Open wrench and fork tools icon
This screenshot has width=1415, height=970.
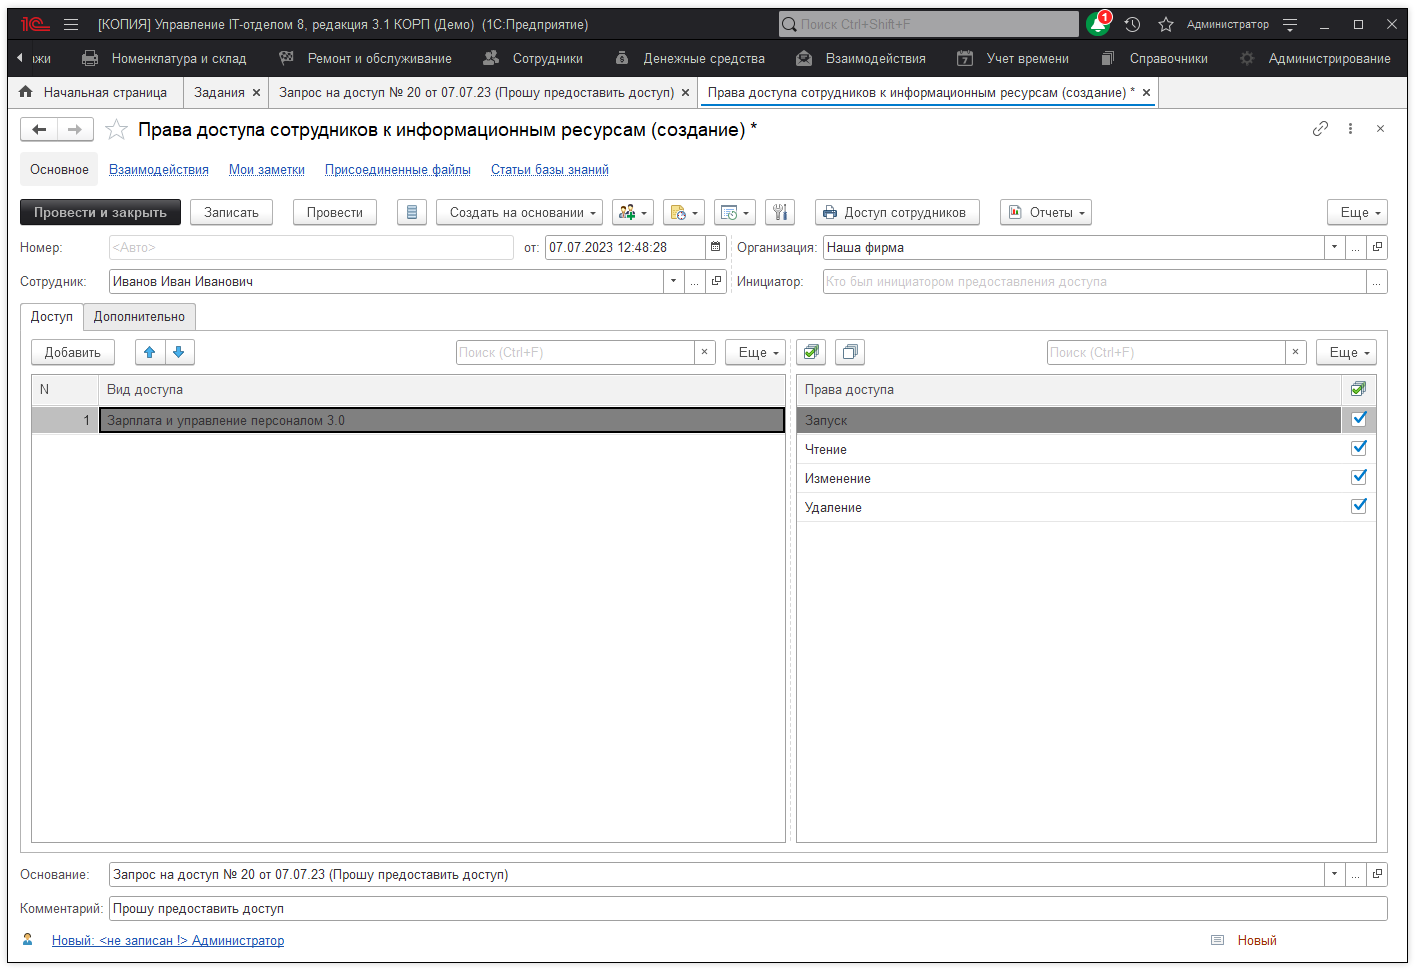click(x=780, y=212)
